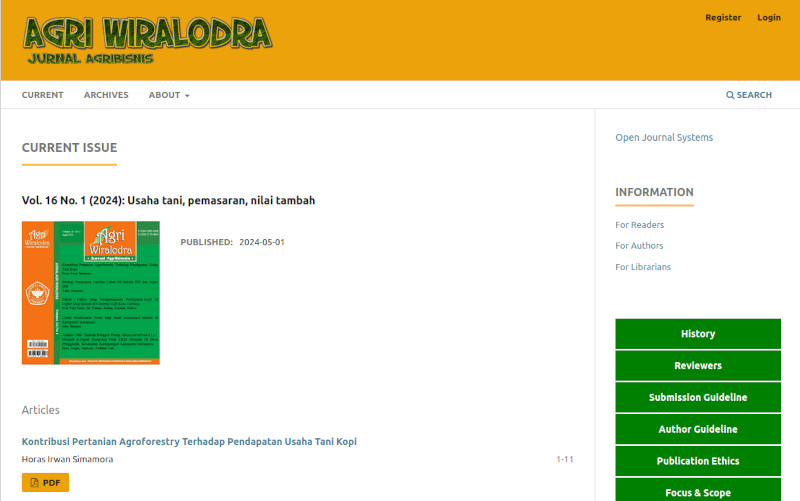Open the Vol. 16 No. 1 issue title
Screen dimensions: 800x501
click(168, 200)
